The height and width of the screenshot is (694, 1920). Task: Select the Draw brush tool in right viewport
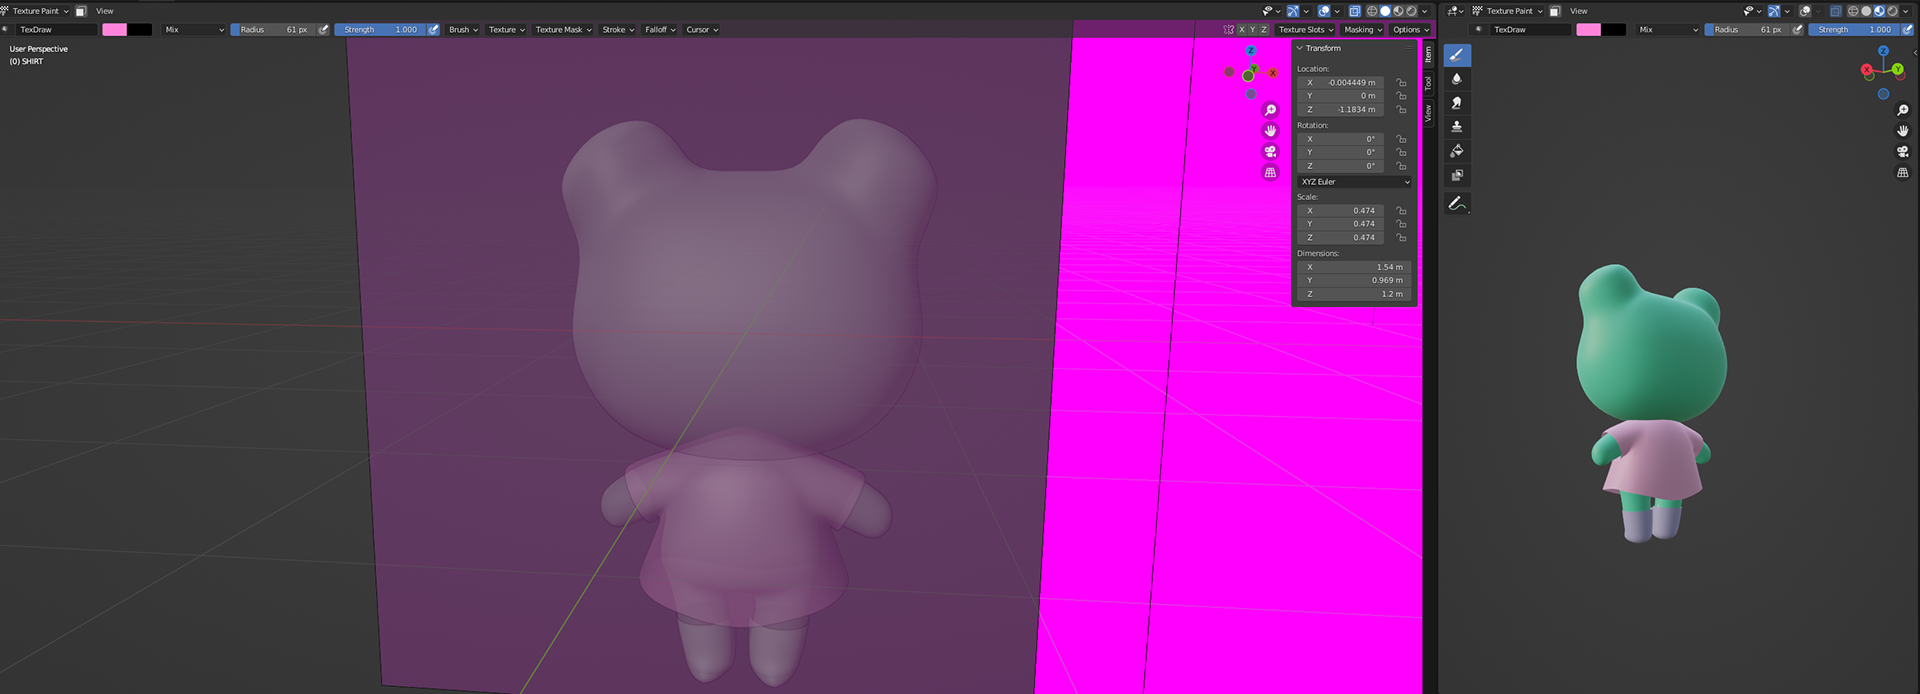point(1457,55)
